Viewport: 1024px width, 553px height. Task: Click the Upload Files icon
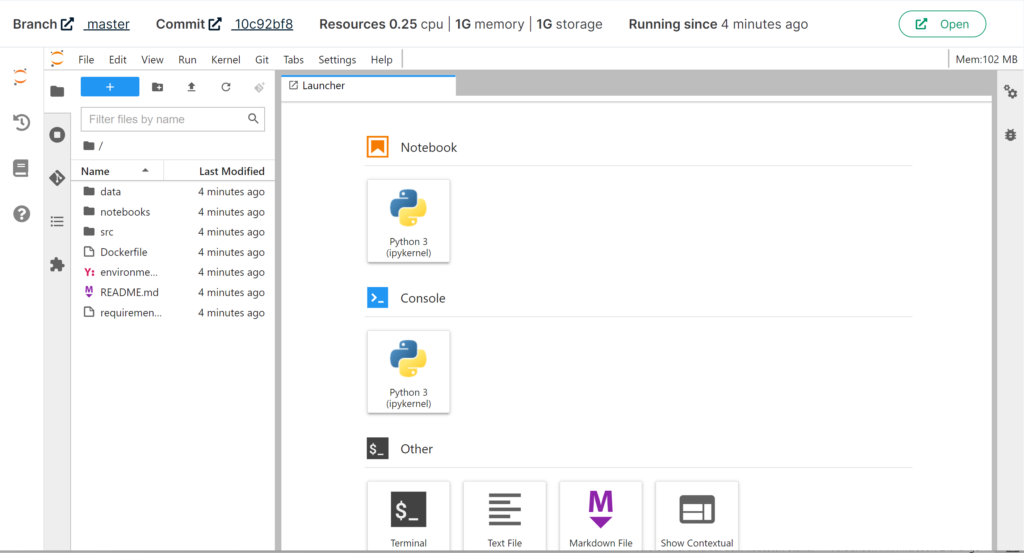pyautogui.click(x=191, y=87)
